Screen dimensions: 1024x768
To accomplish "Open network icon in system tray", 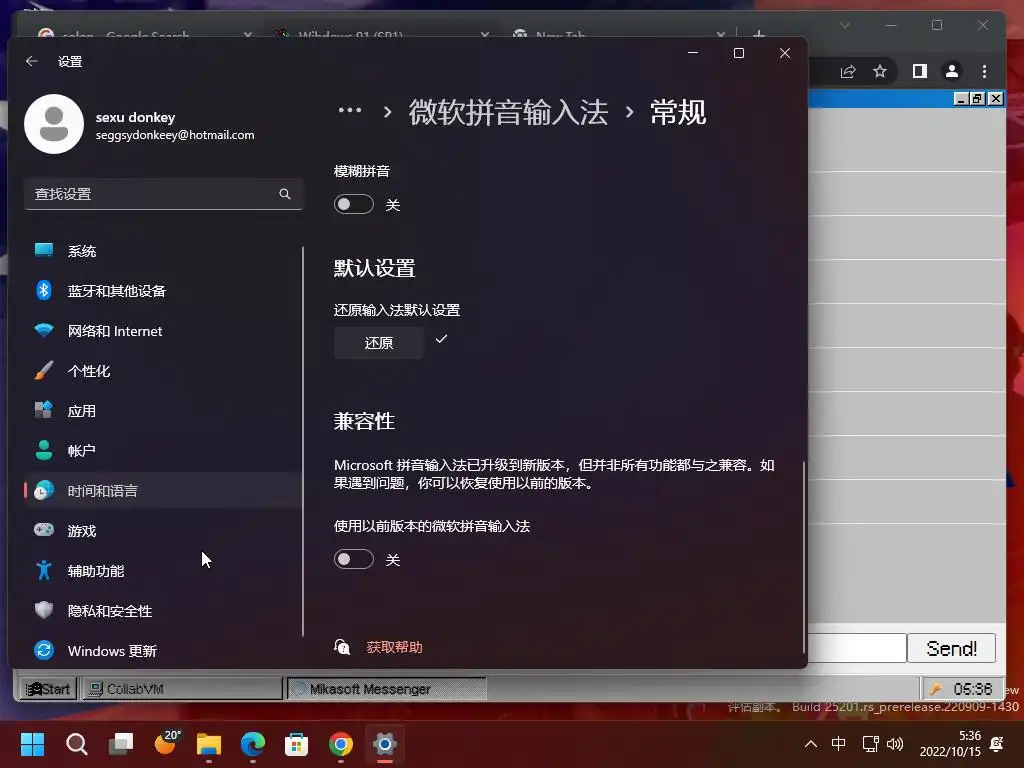I will tap(871, 744).
